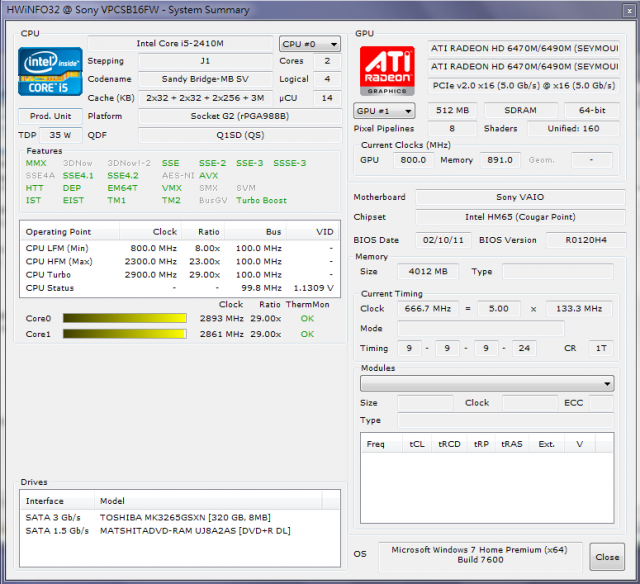
Task: Click the ATI Radeon Graphics logo
Action: [387, 71]
